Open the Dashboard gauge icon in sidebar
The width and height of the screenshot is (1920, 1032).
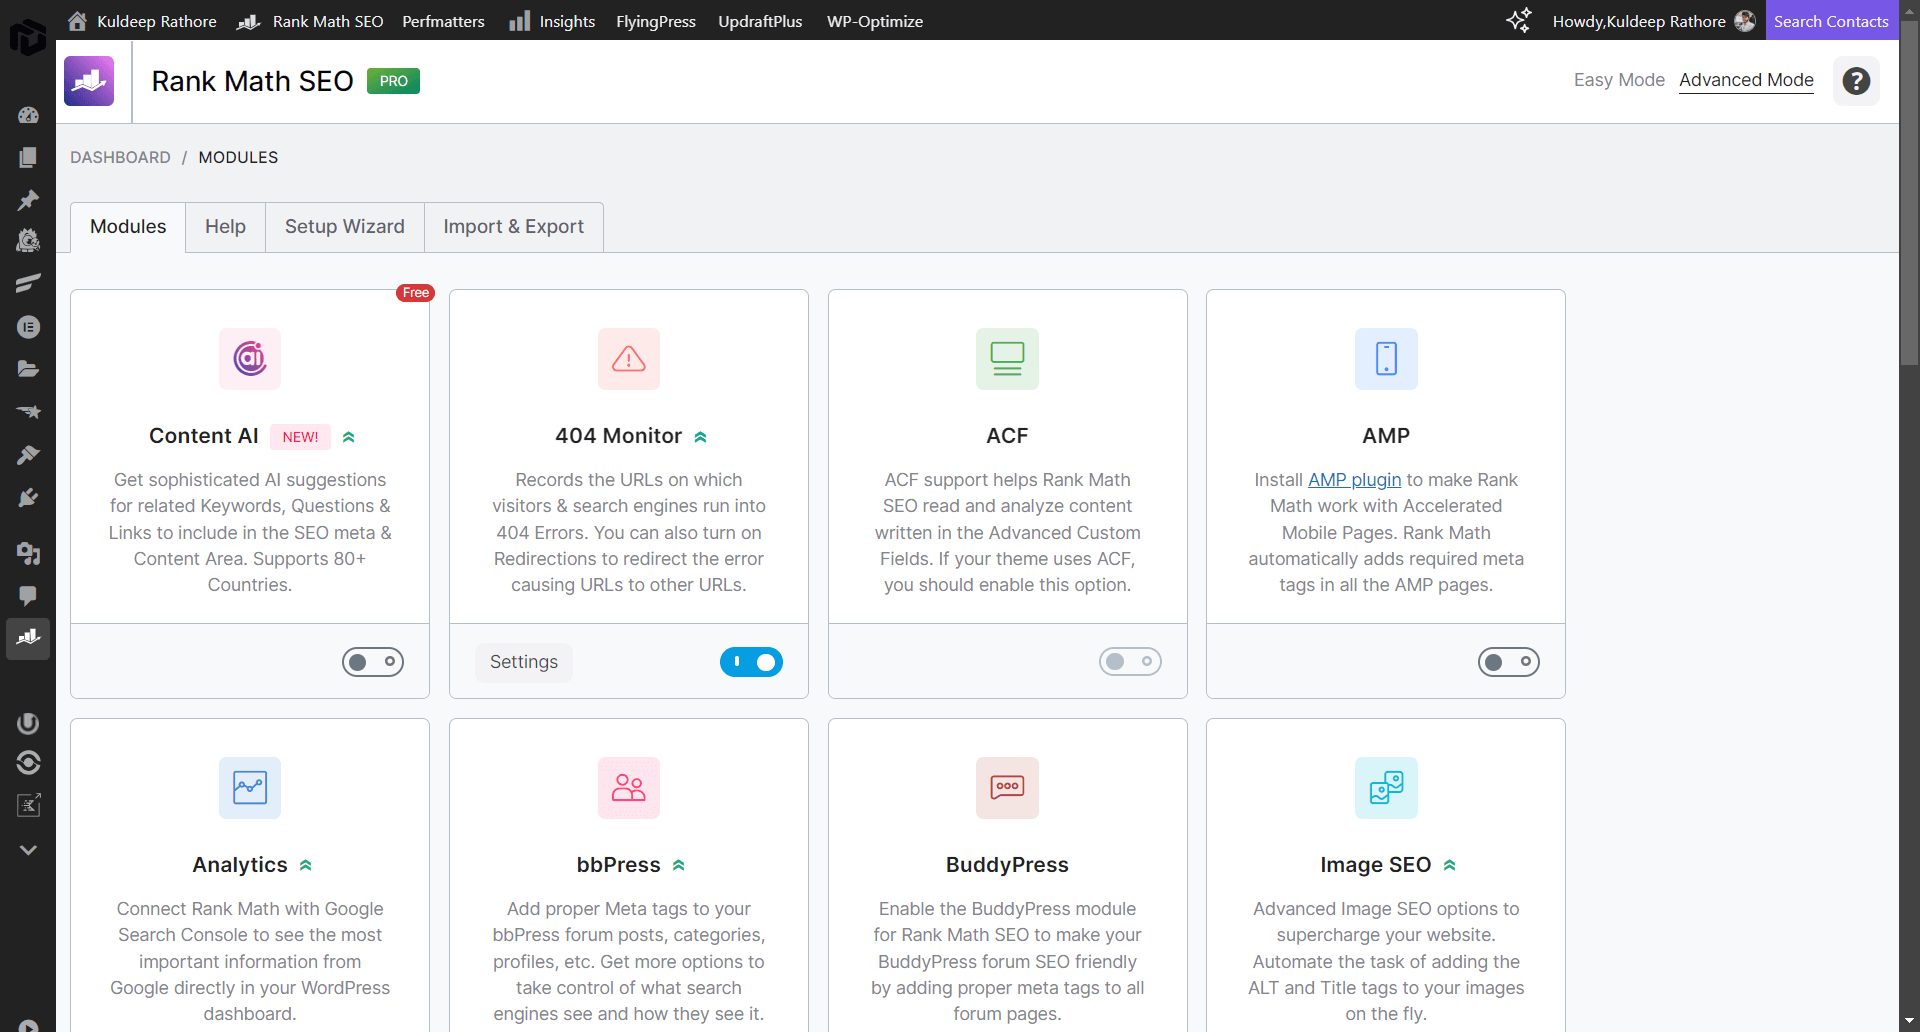coord(28,115)
